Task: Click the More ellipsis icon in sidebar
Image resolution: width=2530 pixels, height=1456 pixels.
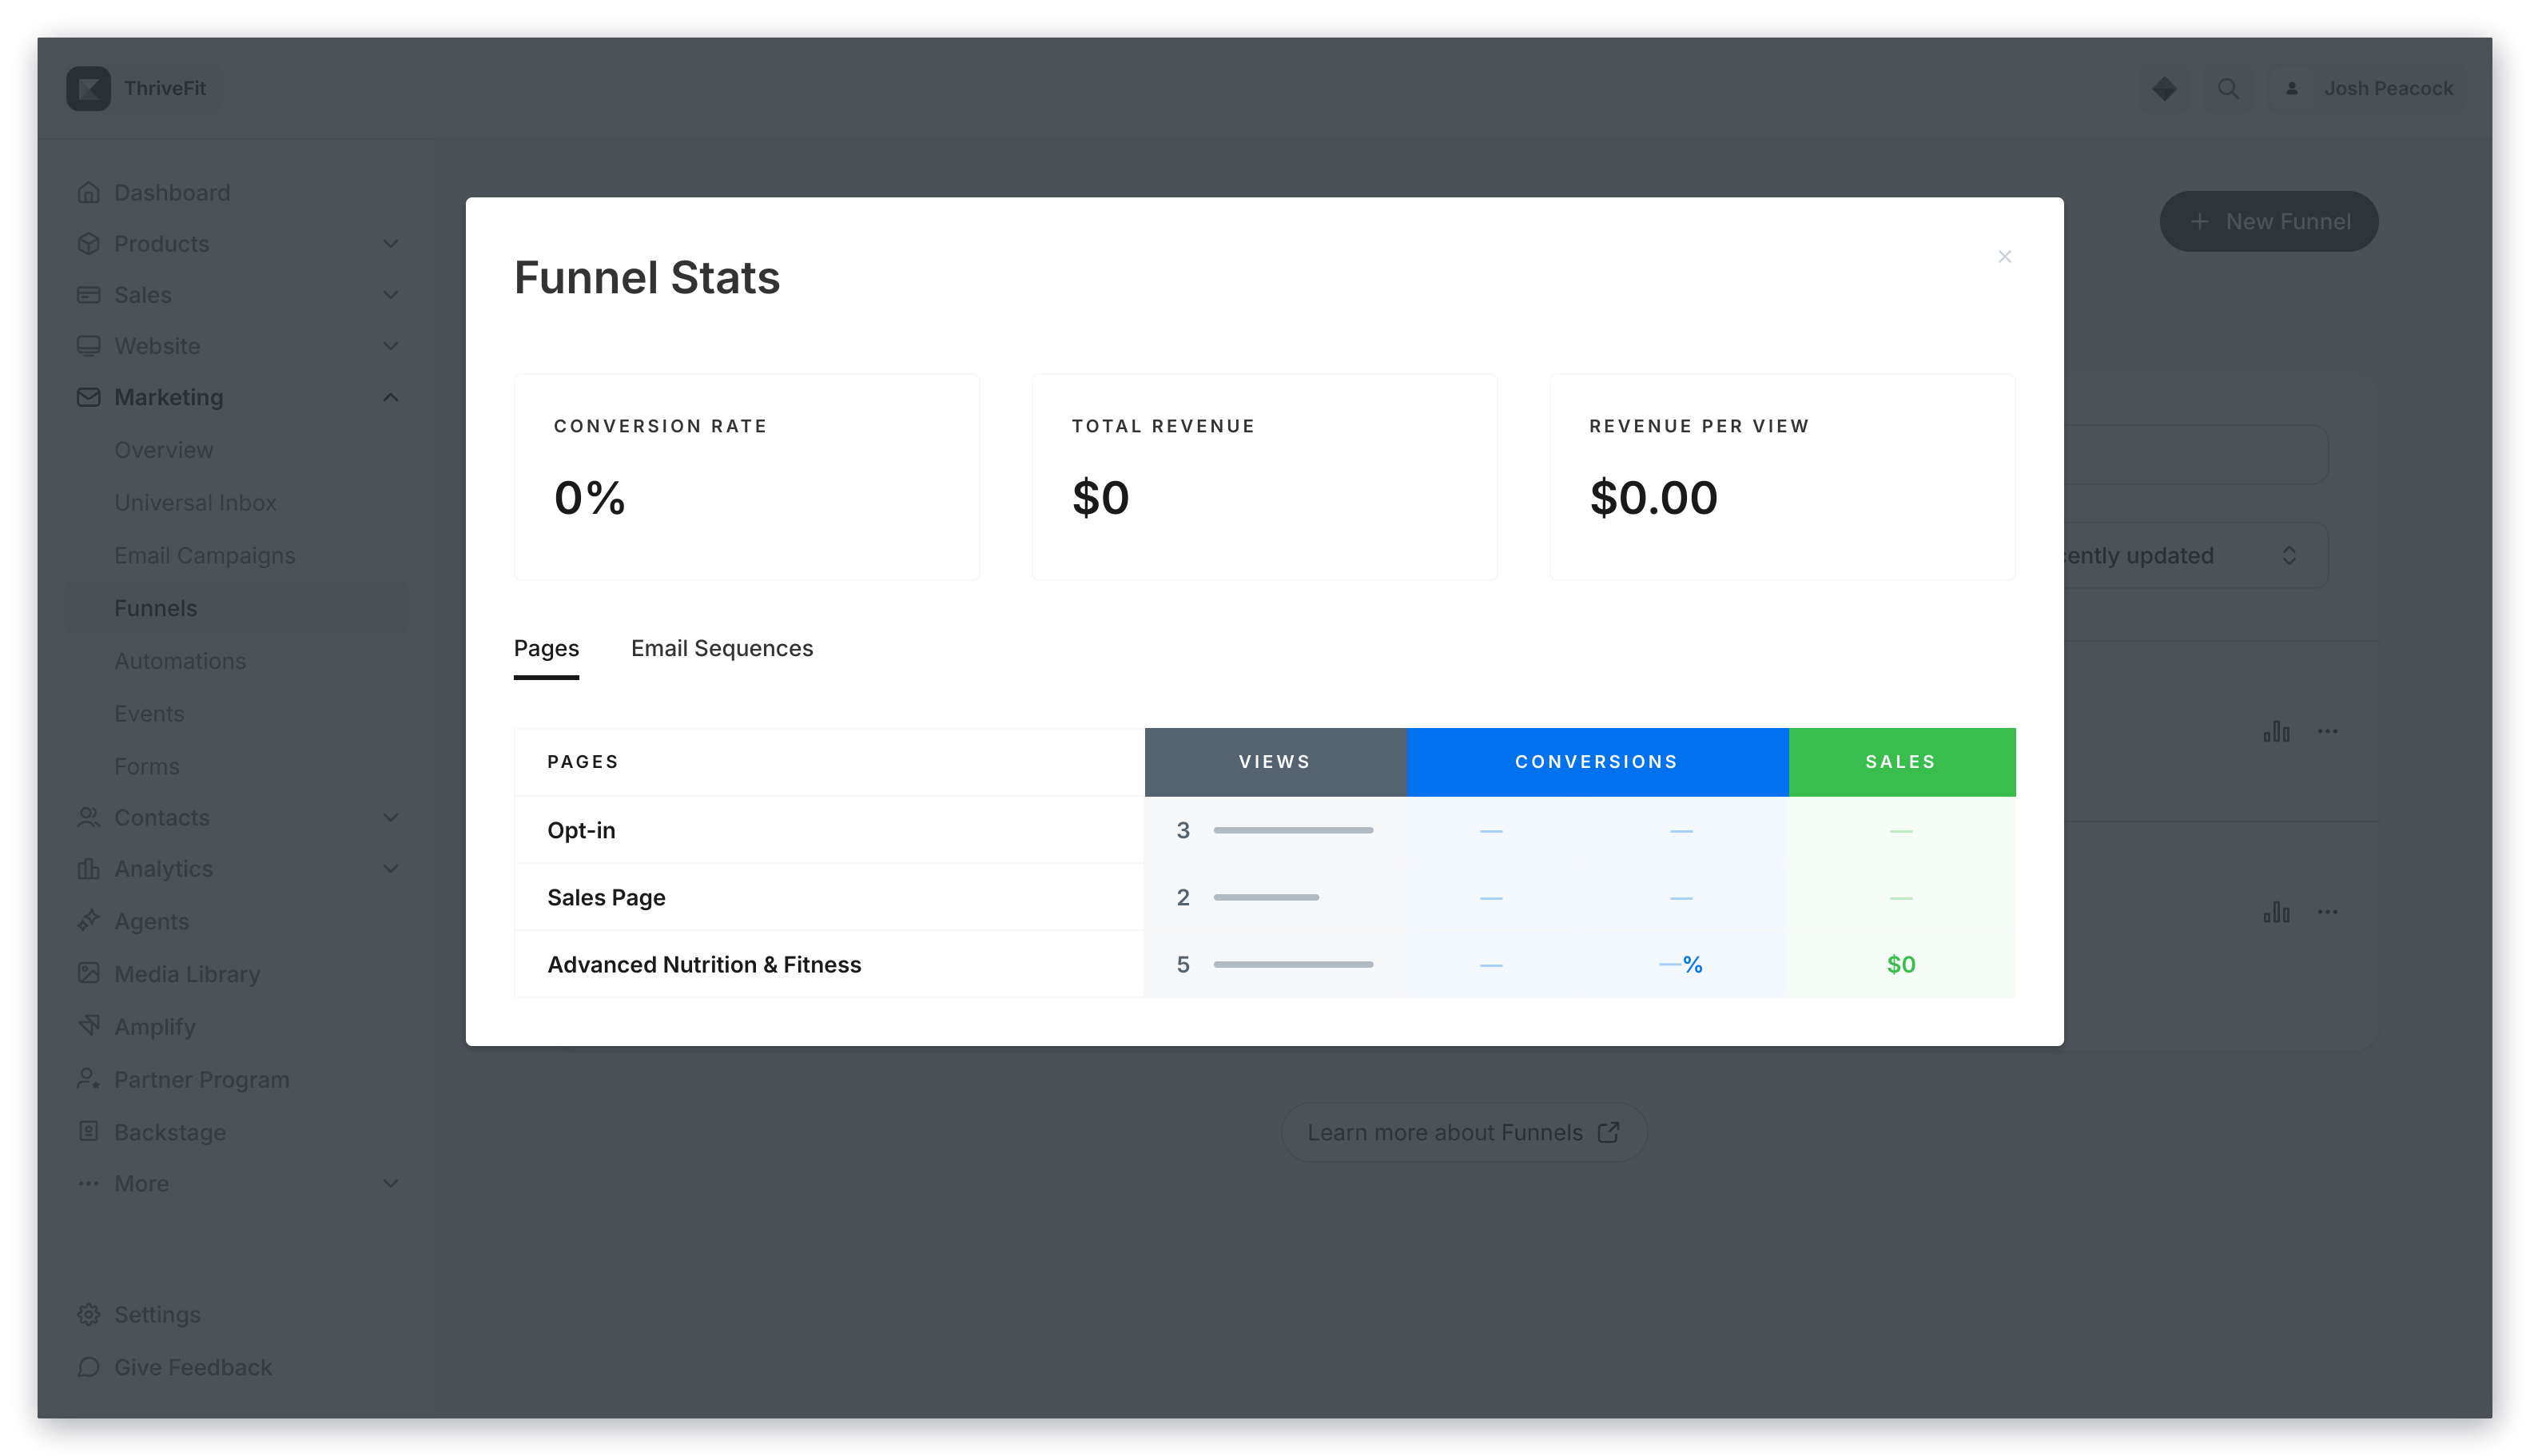Action: click(88, 1183)
